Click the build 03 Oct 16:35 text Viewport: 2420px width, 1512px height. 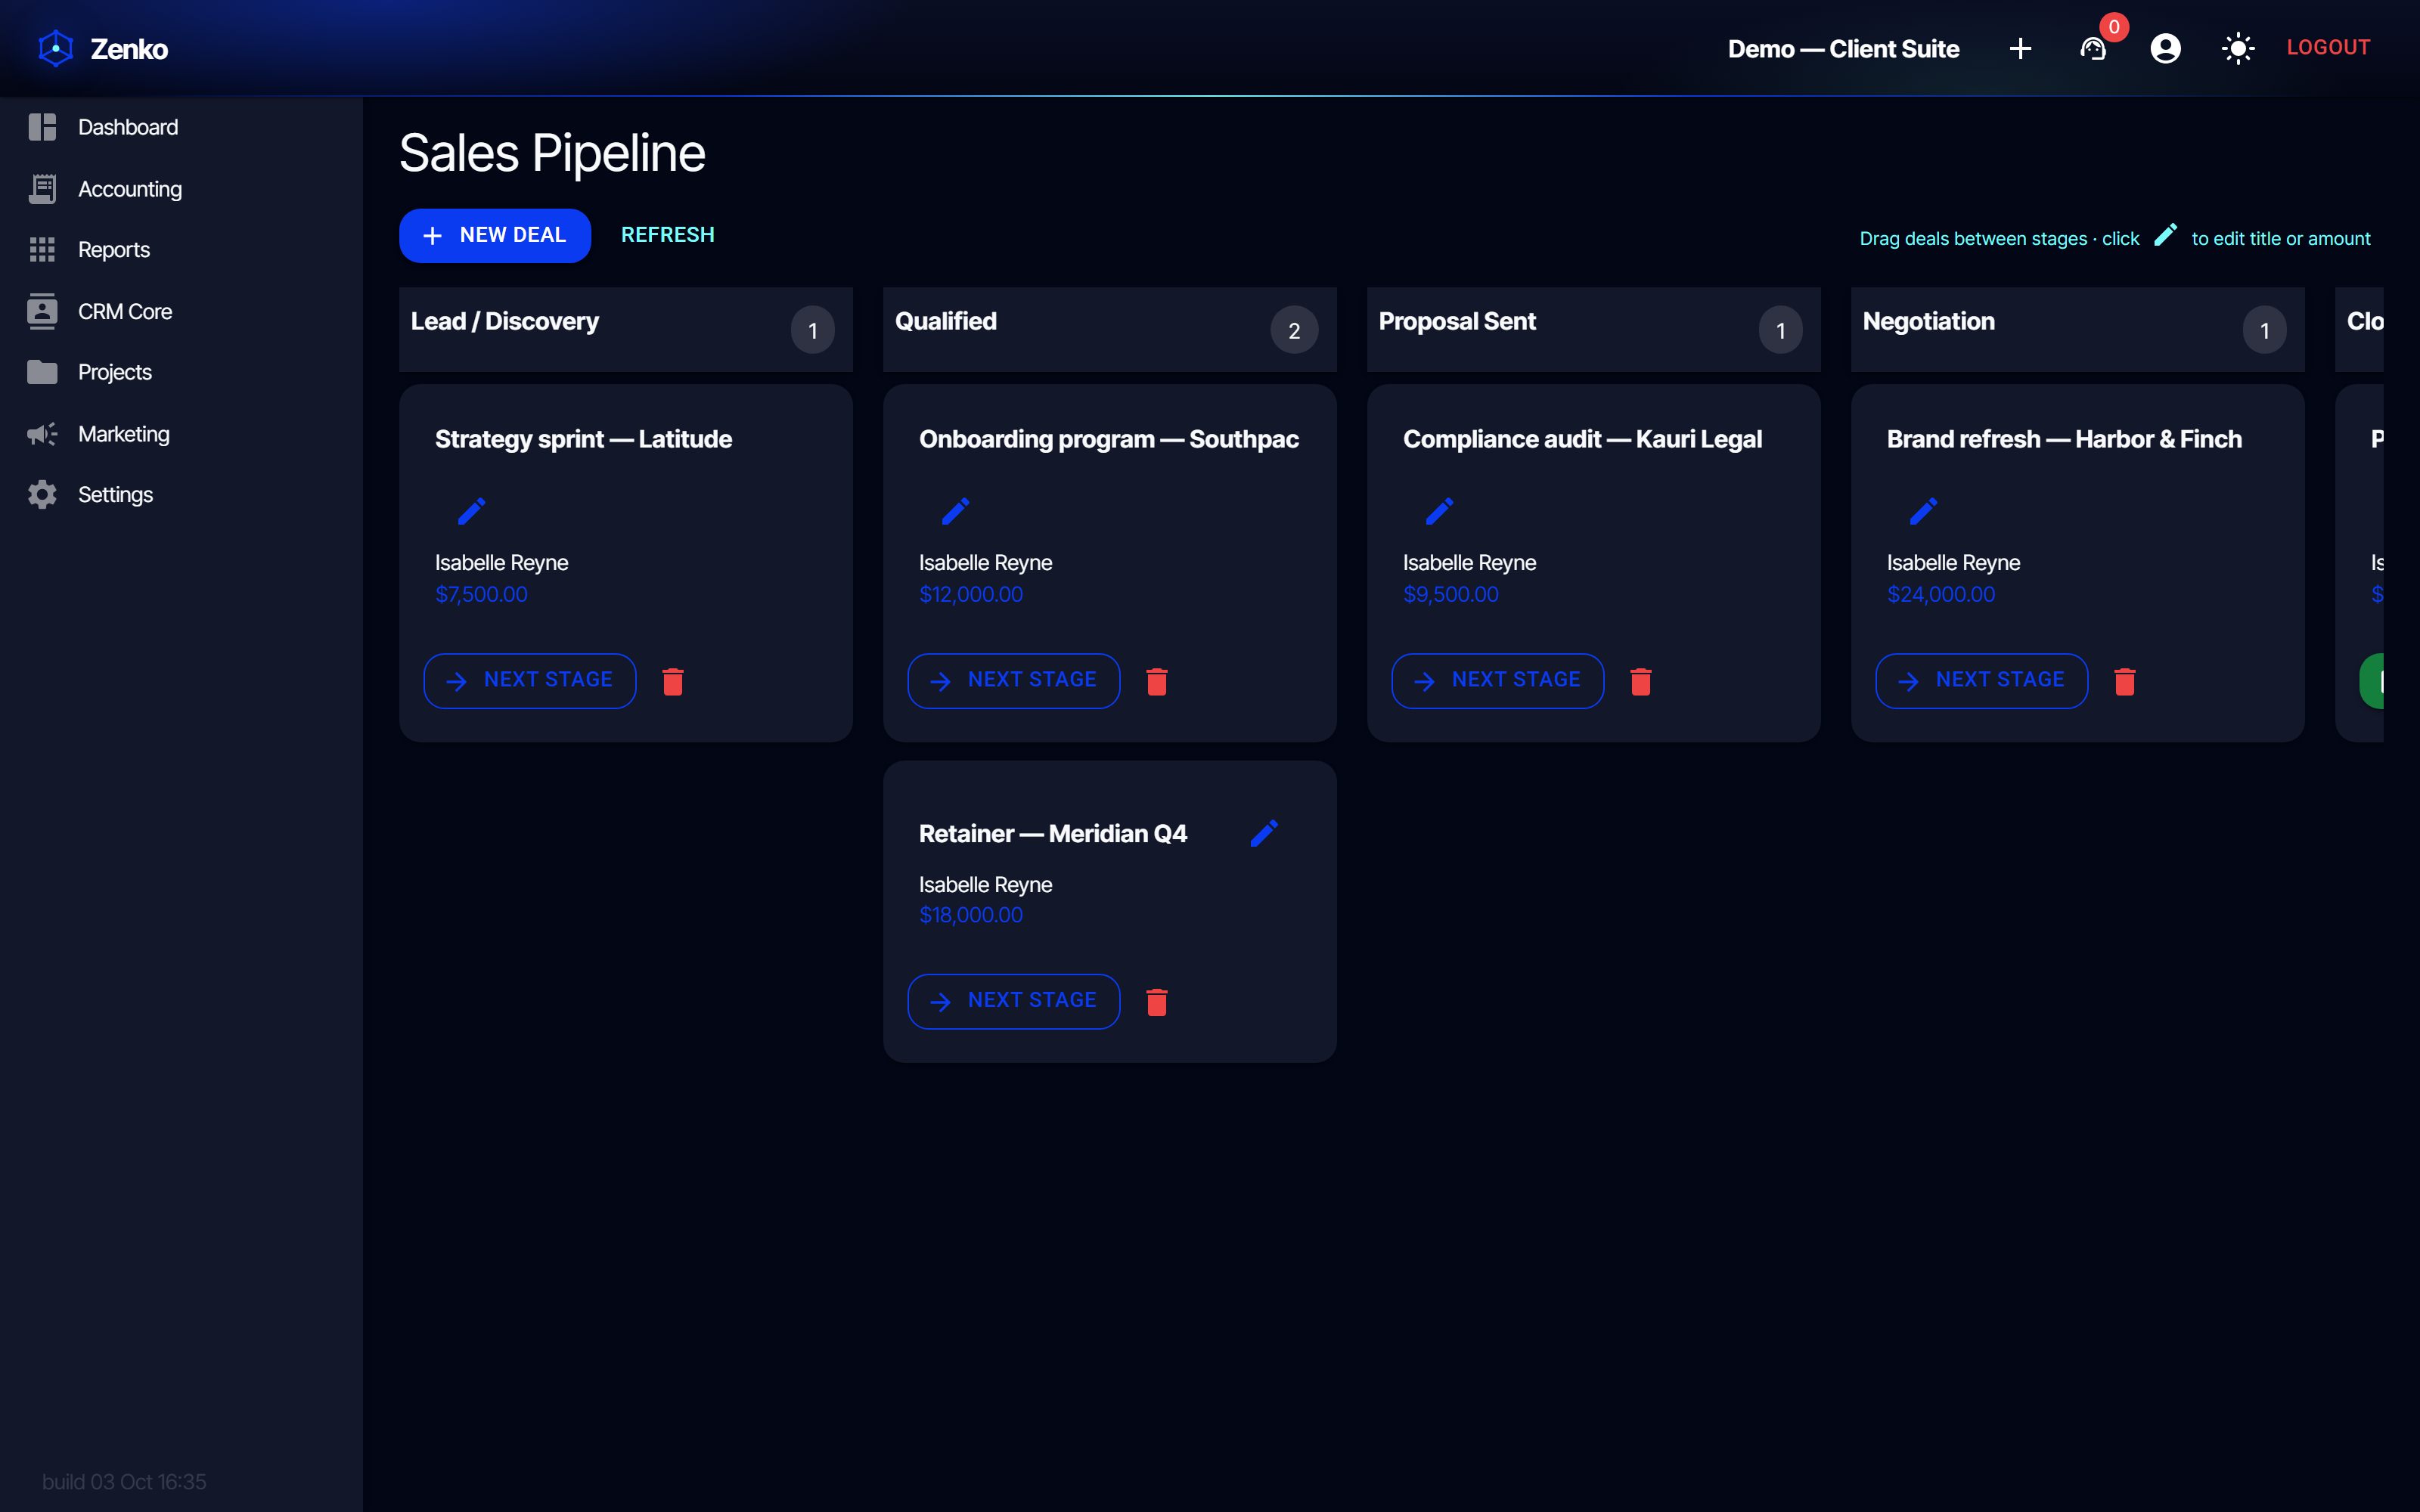point(124,1481)
